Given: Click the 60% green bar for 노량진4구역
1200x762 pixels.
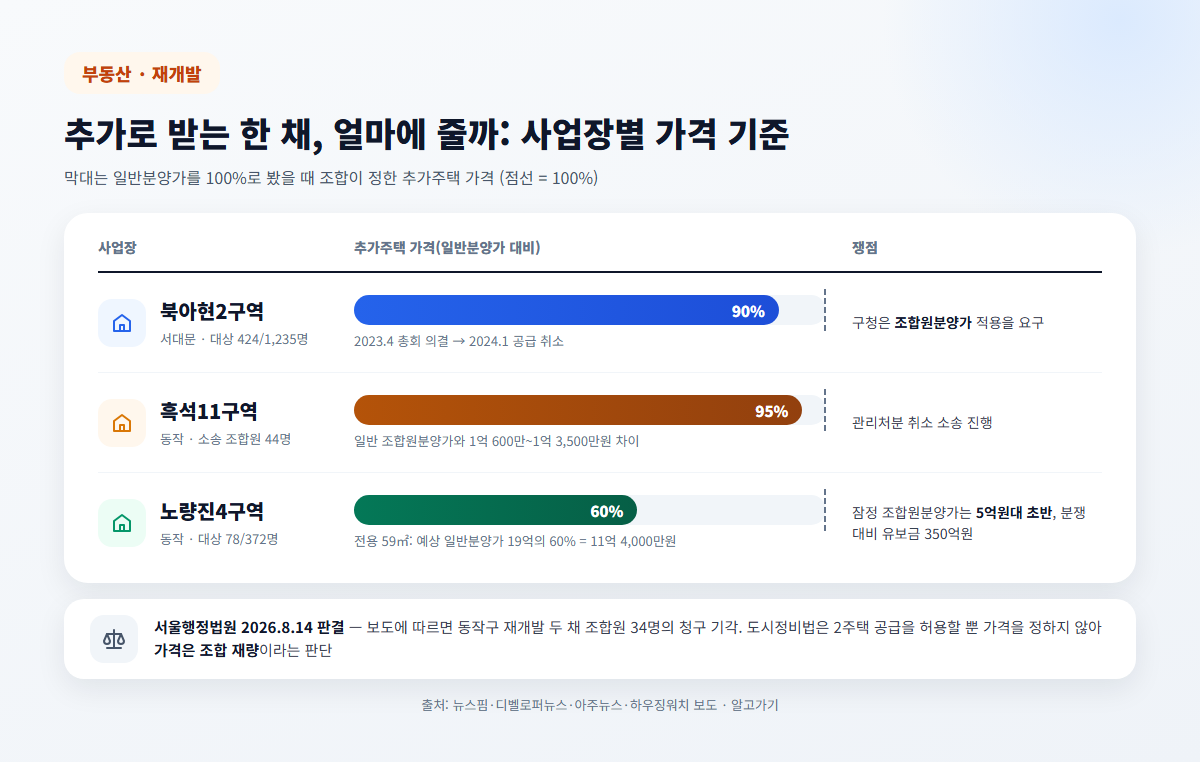Looking at the screenshot, I should click(x=495, y=510).
